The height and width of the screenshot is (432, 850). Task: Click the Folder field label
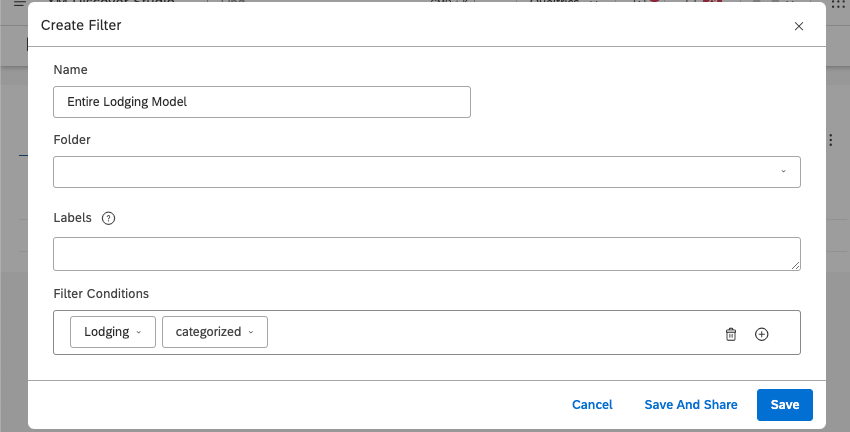coord(72,140)
